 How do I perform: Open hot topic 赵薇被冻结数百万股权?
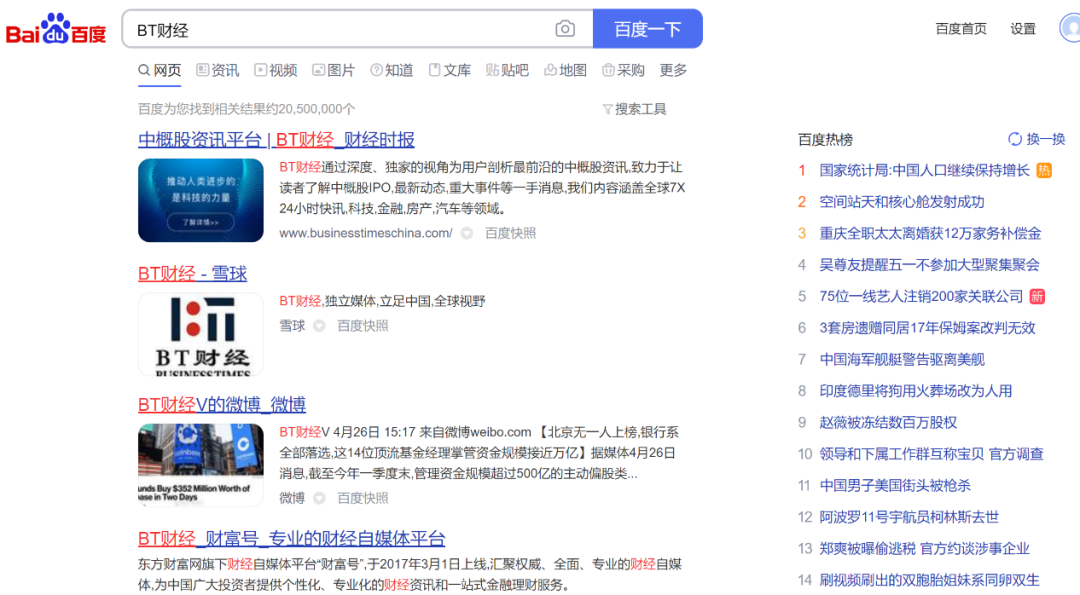(888, 424)
